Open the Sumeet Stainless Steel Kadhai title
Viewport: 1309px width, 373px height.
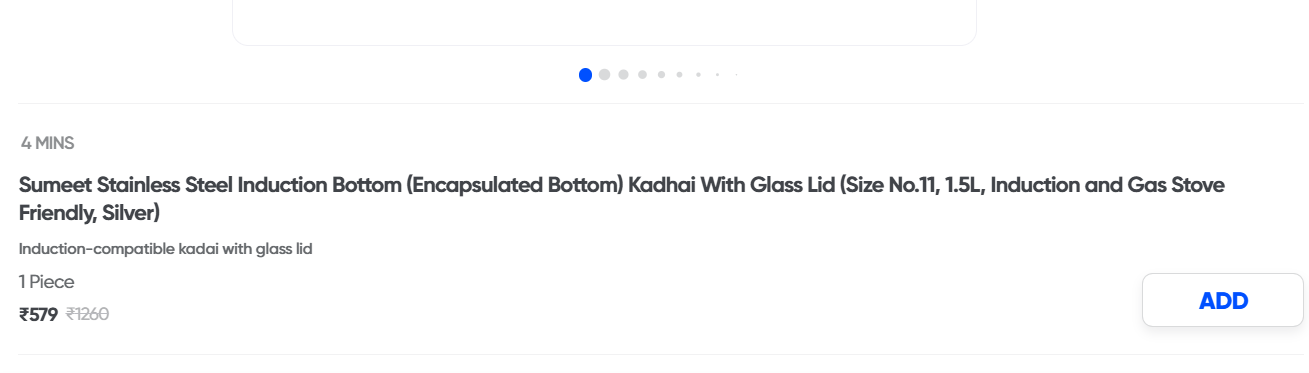pyautogui.click(x=622, y=199)
